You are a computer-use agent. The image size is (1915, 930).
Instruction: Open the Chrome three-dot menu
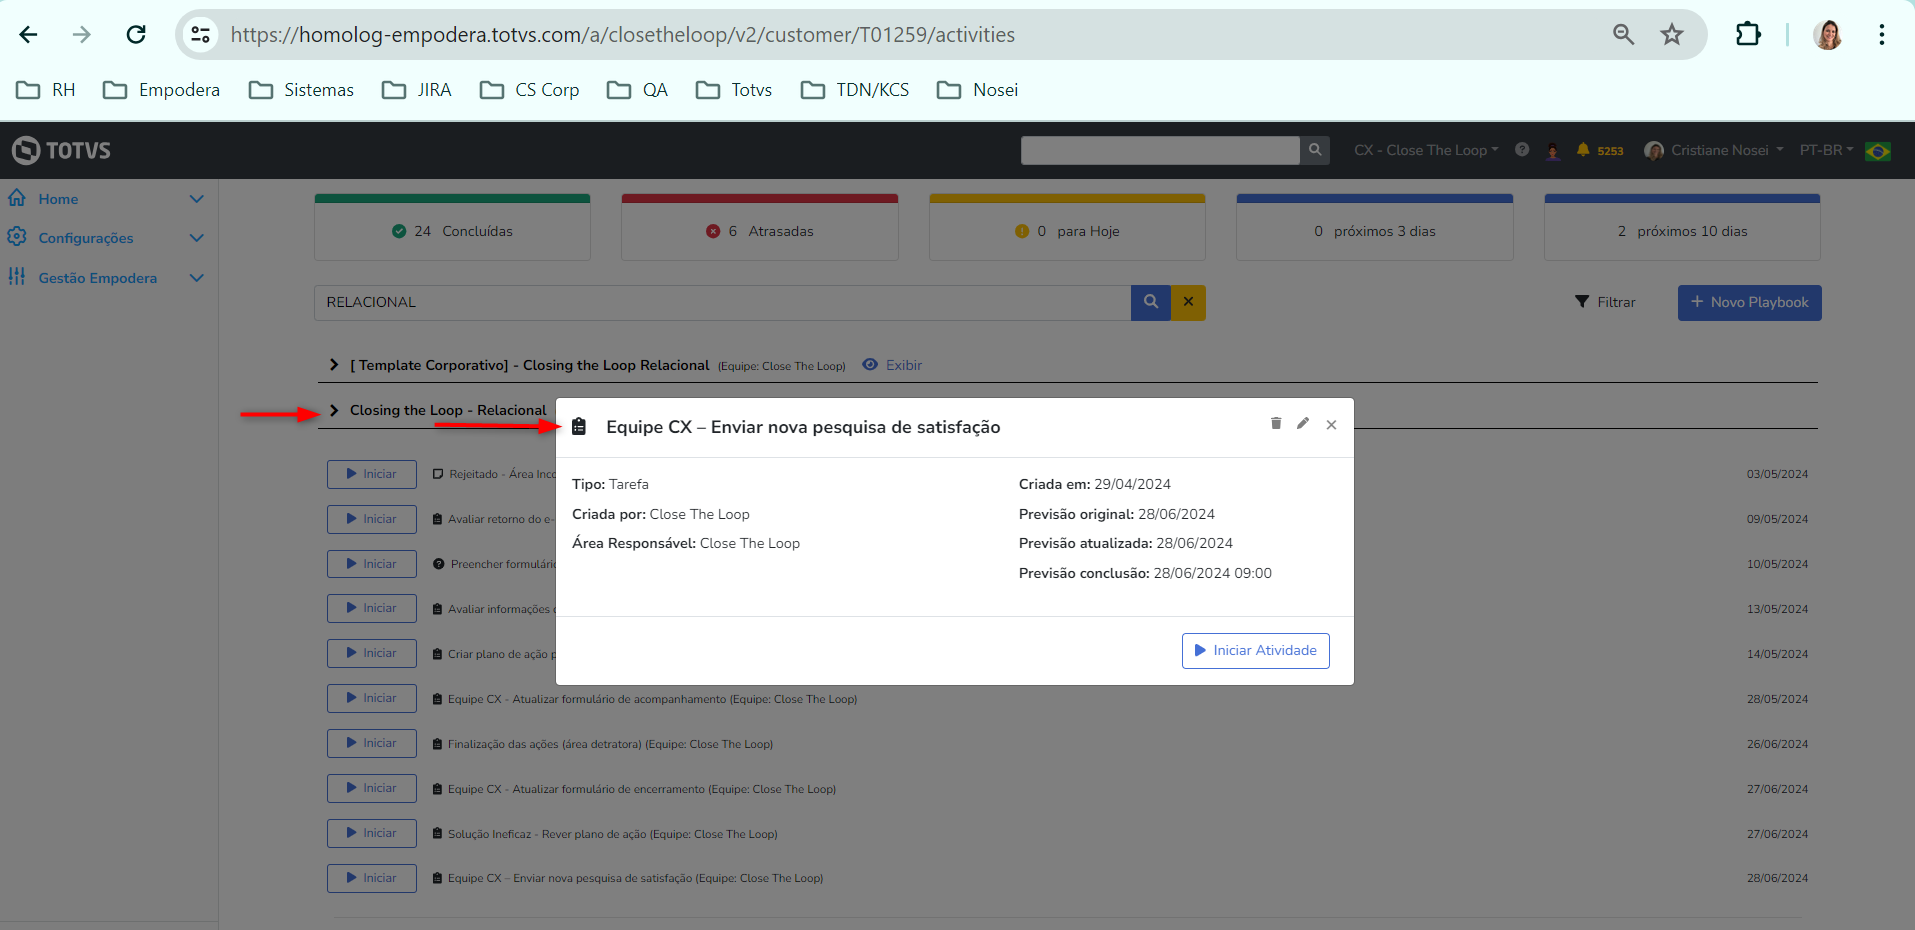1882,35
